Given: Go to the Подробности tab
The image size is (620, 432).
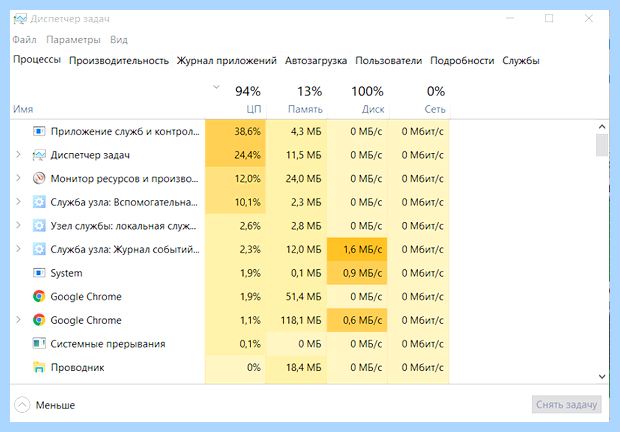Looking at the screenshot, I should (x=462, y=61).
